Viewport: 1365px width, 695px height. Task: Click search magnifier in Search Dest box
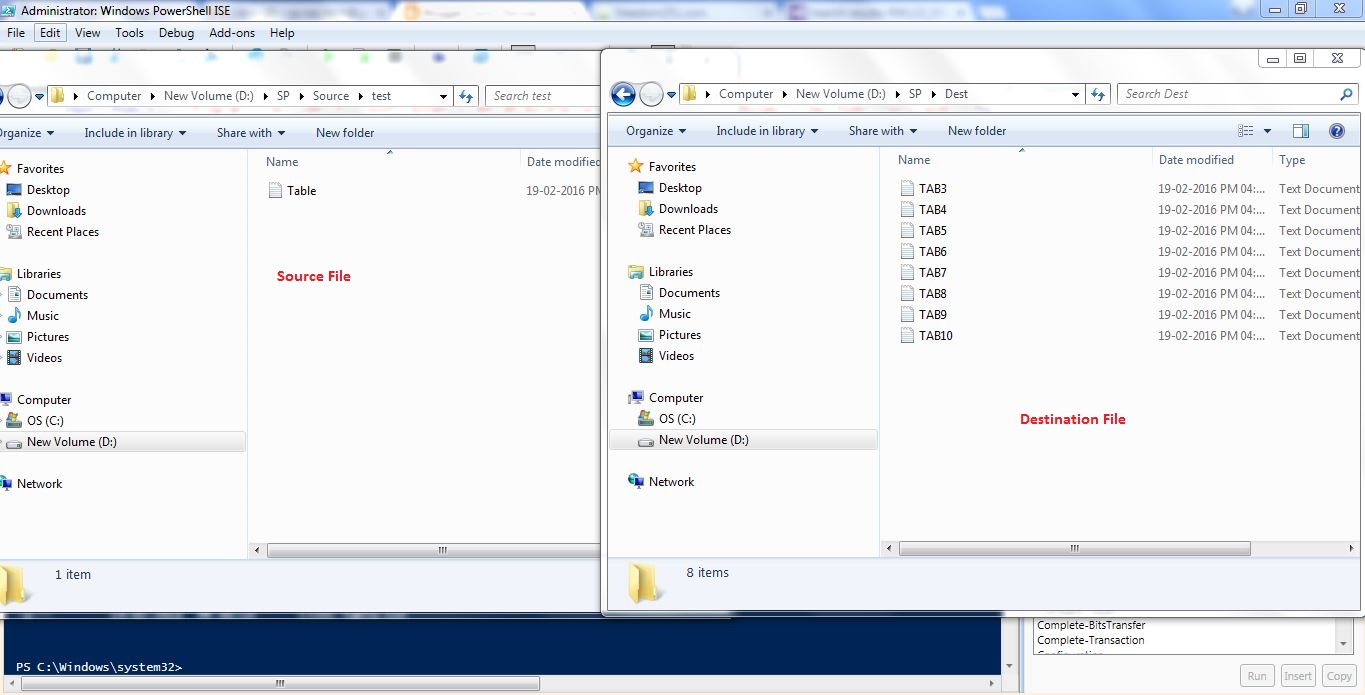click(1346, 94)
